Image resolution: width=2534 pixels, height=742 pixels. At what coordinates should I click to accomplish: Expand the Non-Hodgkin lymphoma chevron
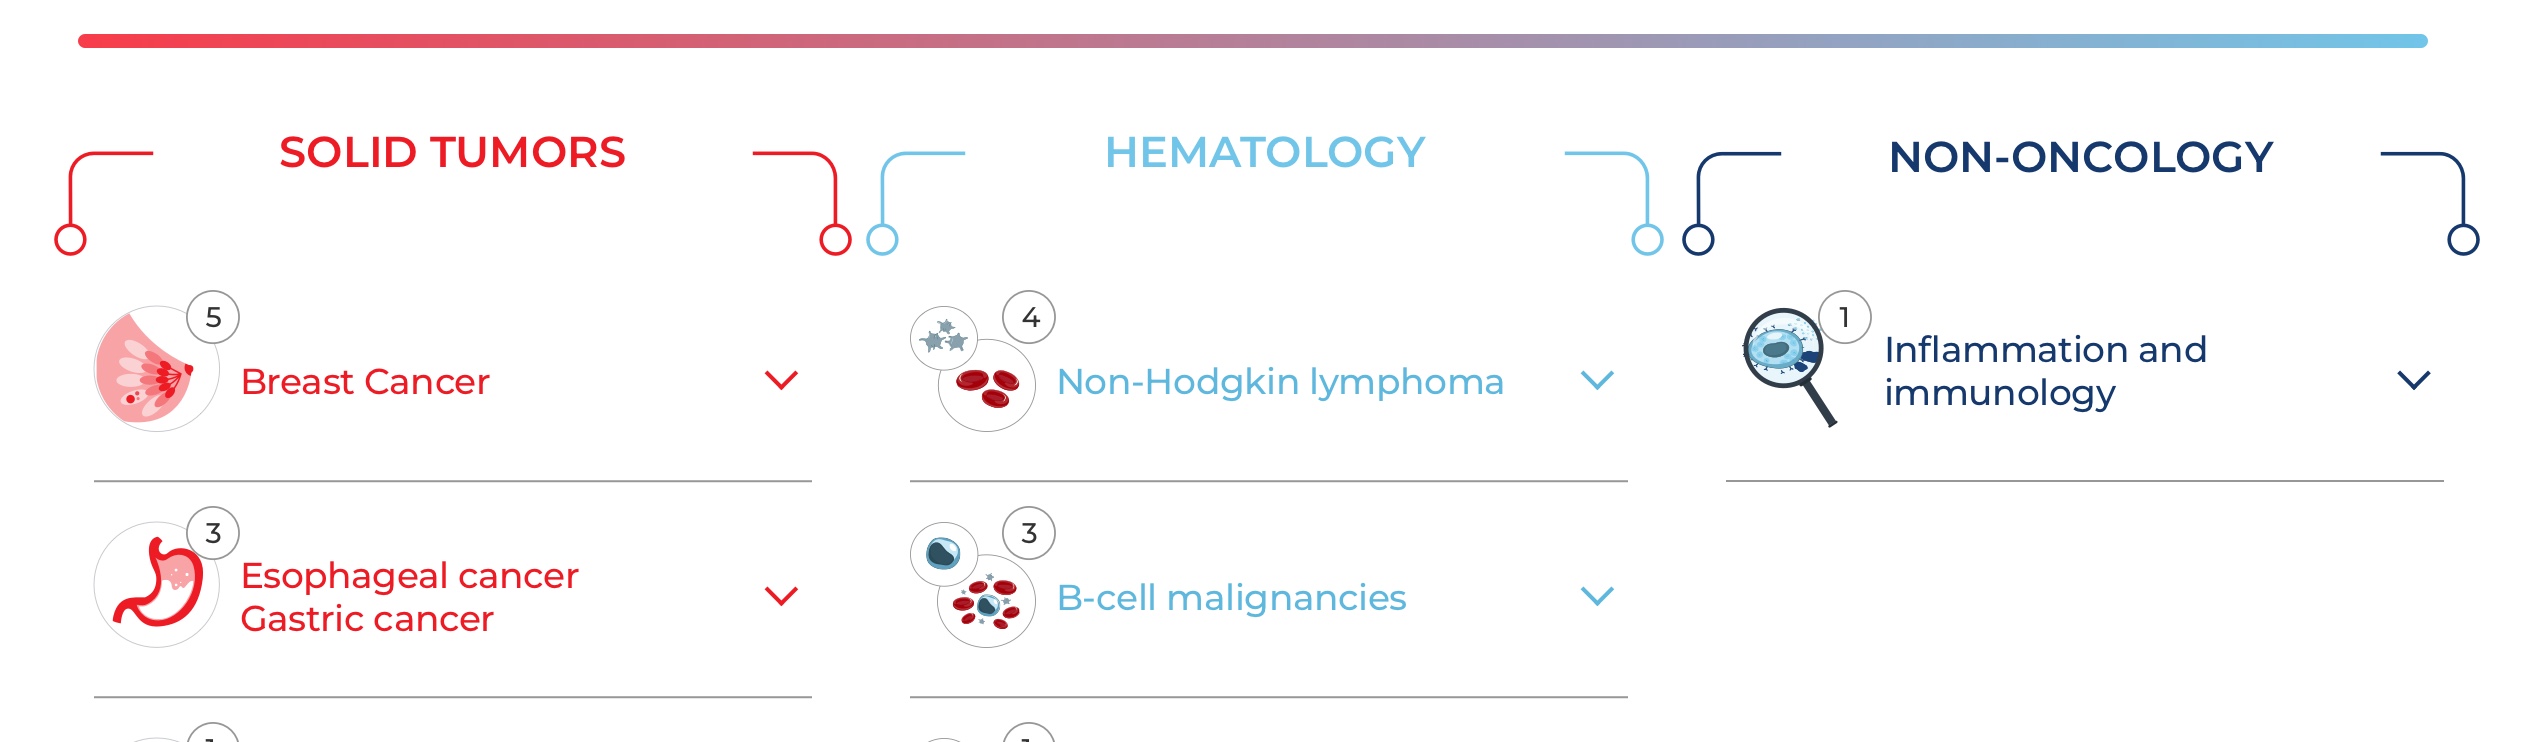(x=1597, y=380)
